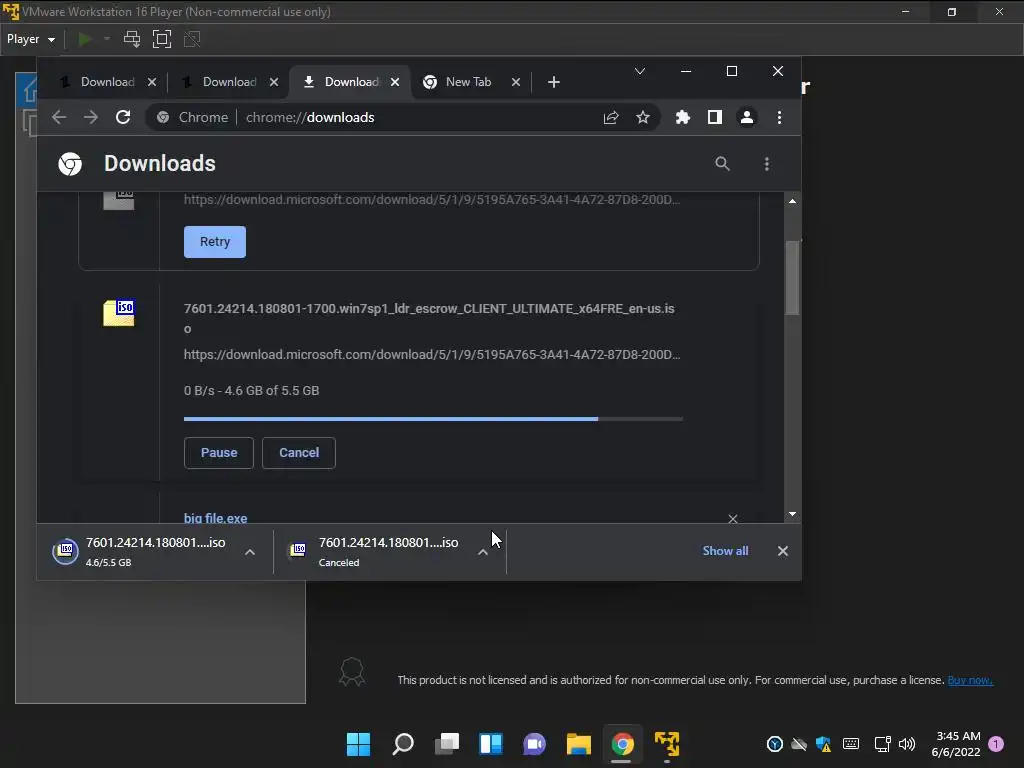
Task: Open Teams Chat on taskbar
Action: click(534, 744)
